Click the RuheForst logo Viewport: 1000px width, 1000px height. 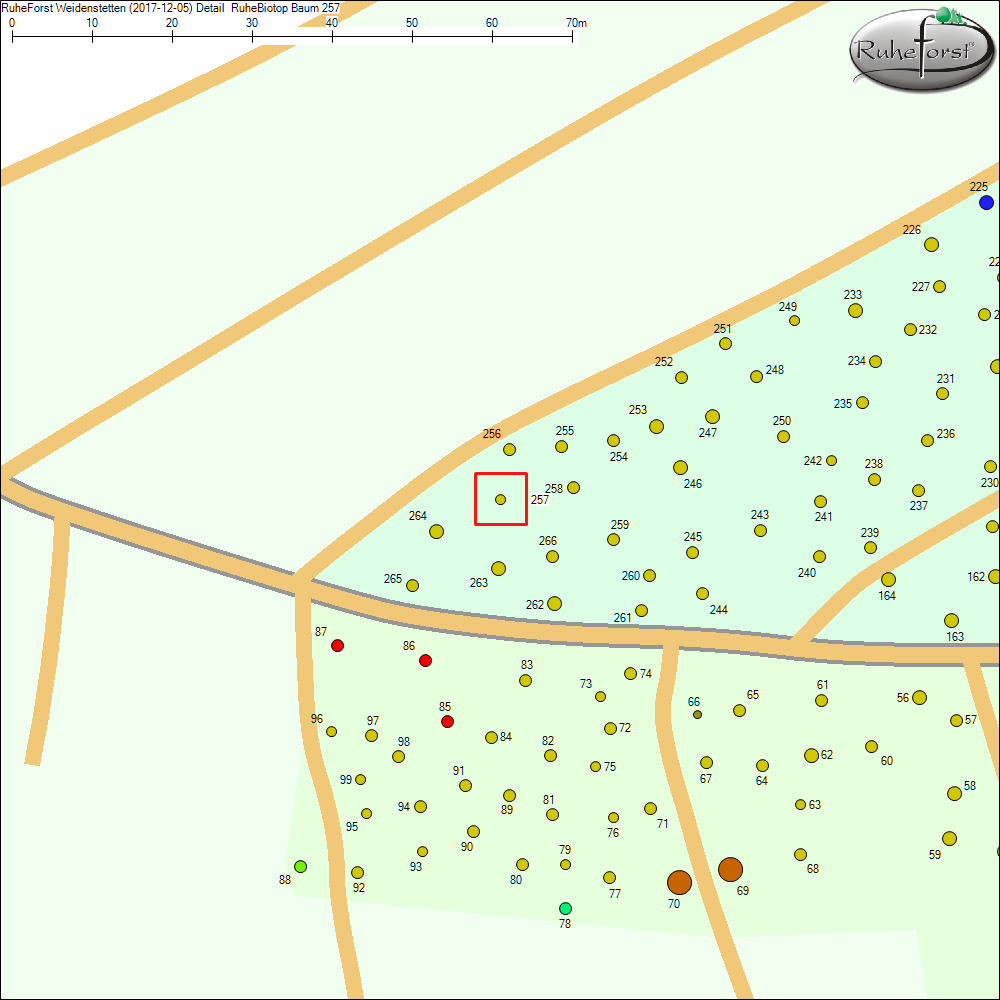920,50
